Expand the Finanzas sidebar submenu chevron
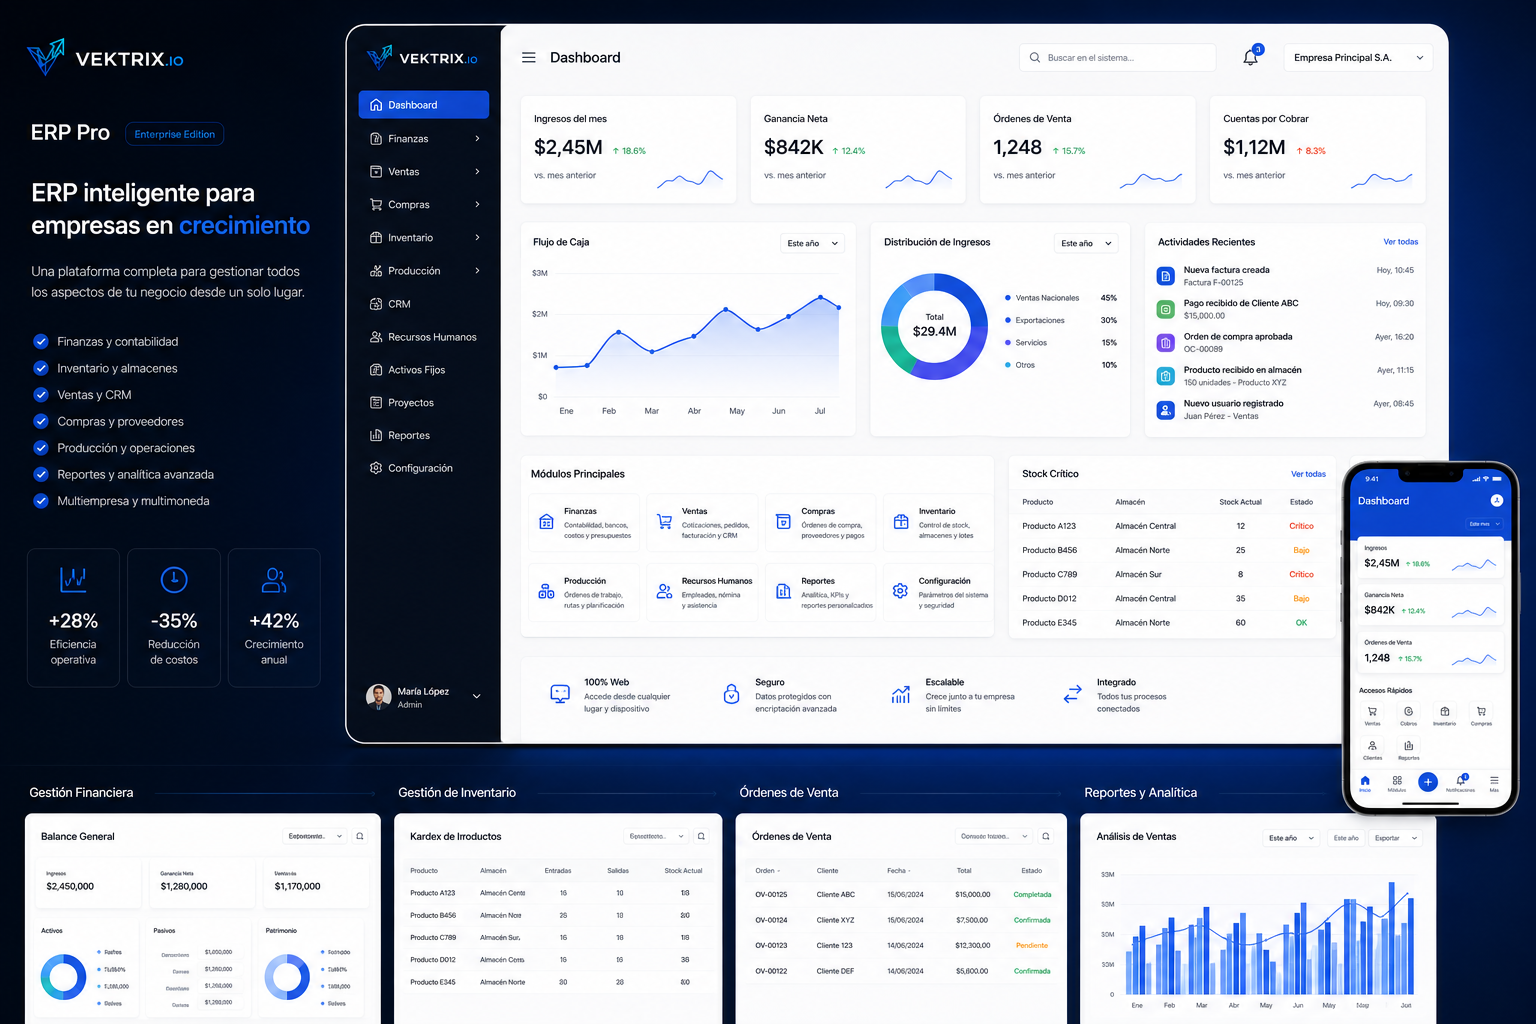Screen dimensions: 1536x1024 point(477,139)
